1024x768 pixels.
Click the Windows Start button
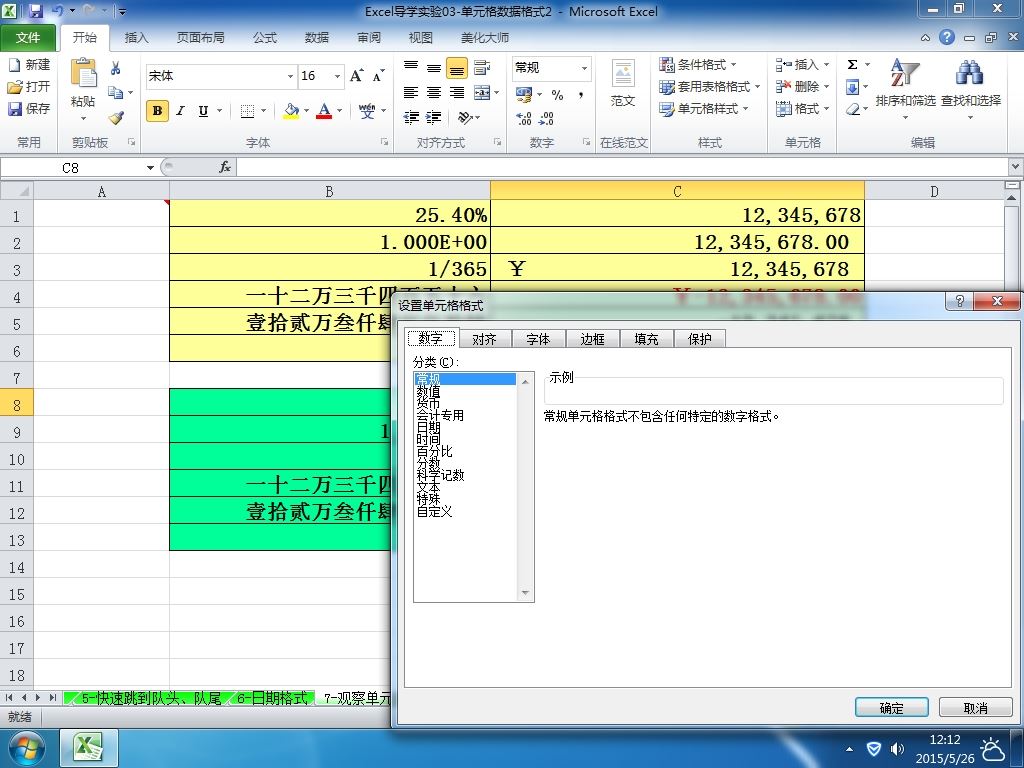[26, 749]
